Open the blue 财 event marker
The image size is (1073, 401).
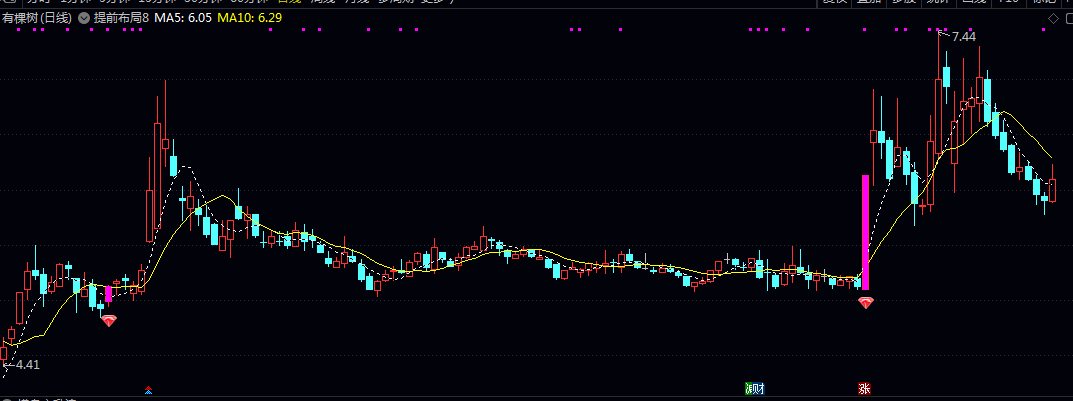coord(759,389)
